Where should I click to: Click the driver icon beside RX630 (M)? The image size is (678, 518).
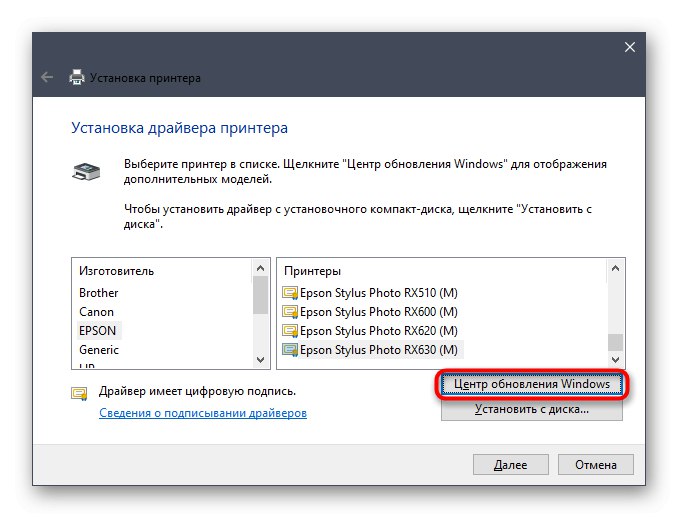[x=290, y=350]
